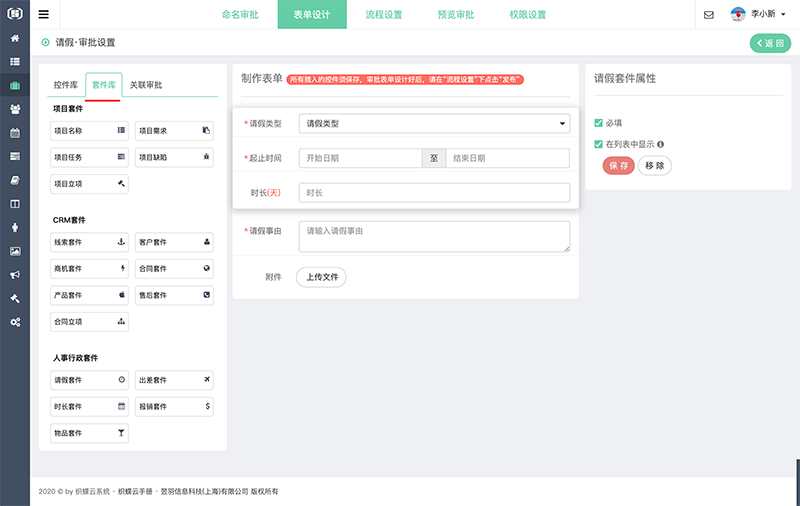Open the 请假类型 dropdown
This screenshot has height=506, width=800.
click(x=434, y=123)
